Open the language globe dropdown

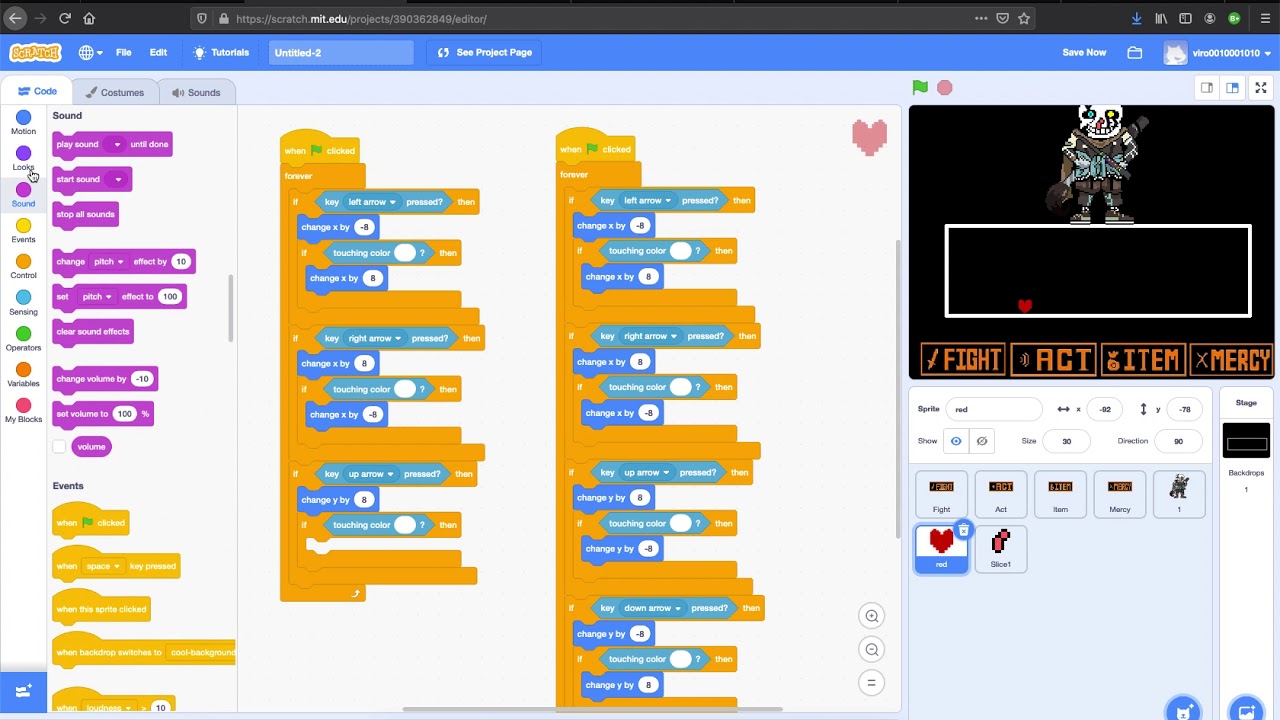click(91, 53)
